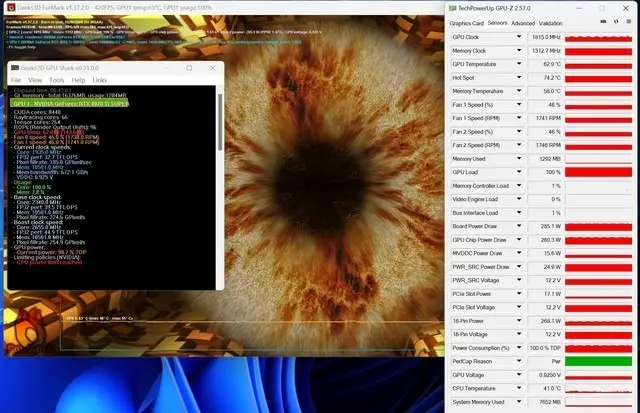Expand the Memory Temperature sensor dropdown
The height and width of the screenshot is (413, 640).
point(519,91)
